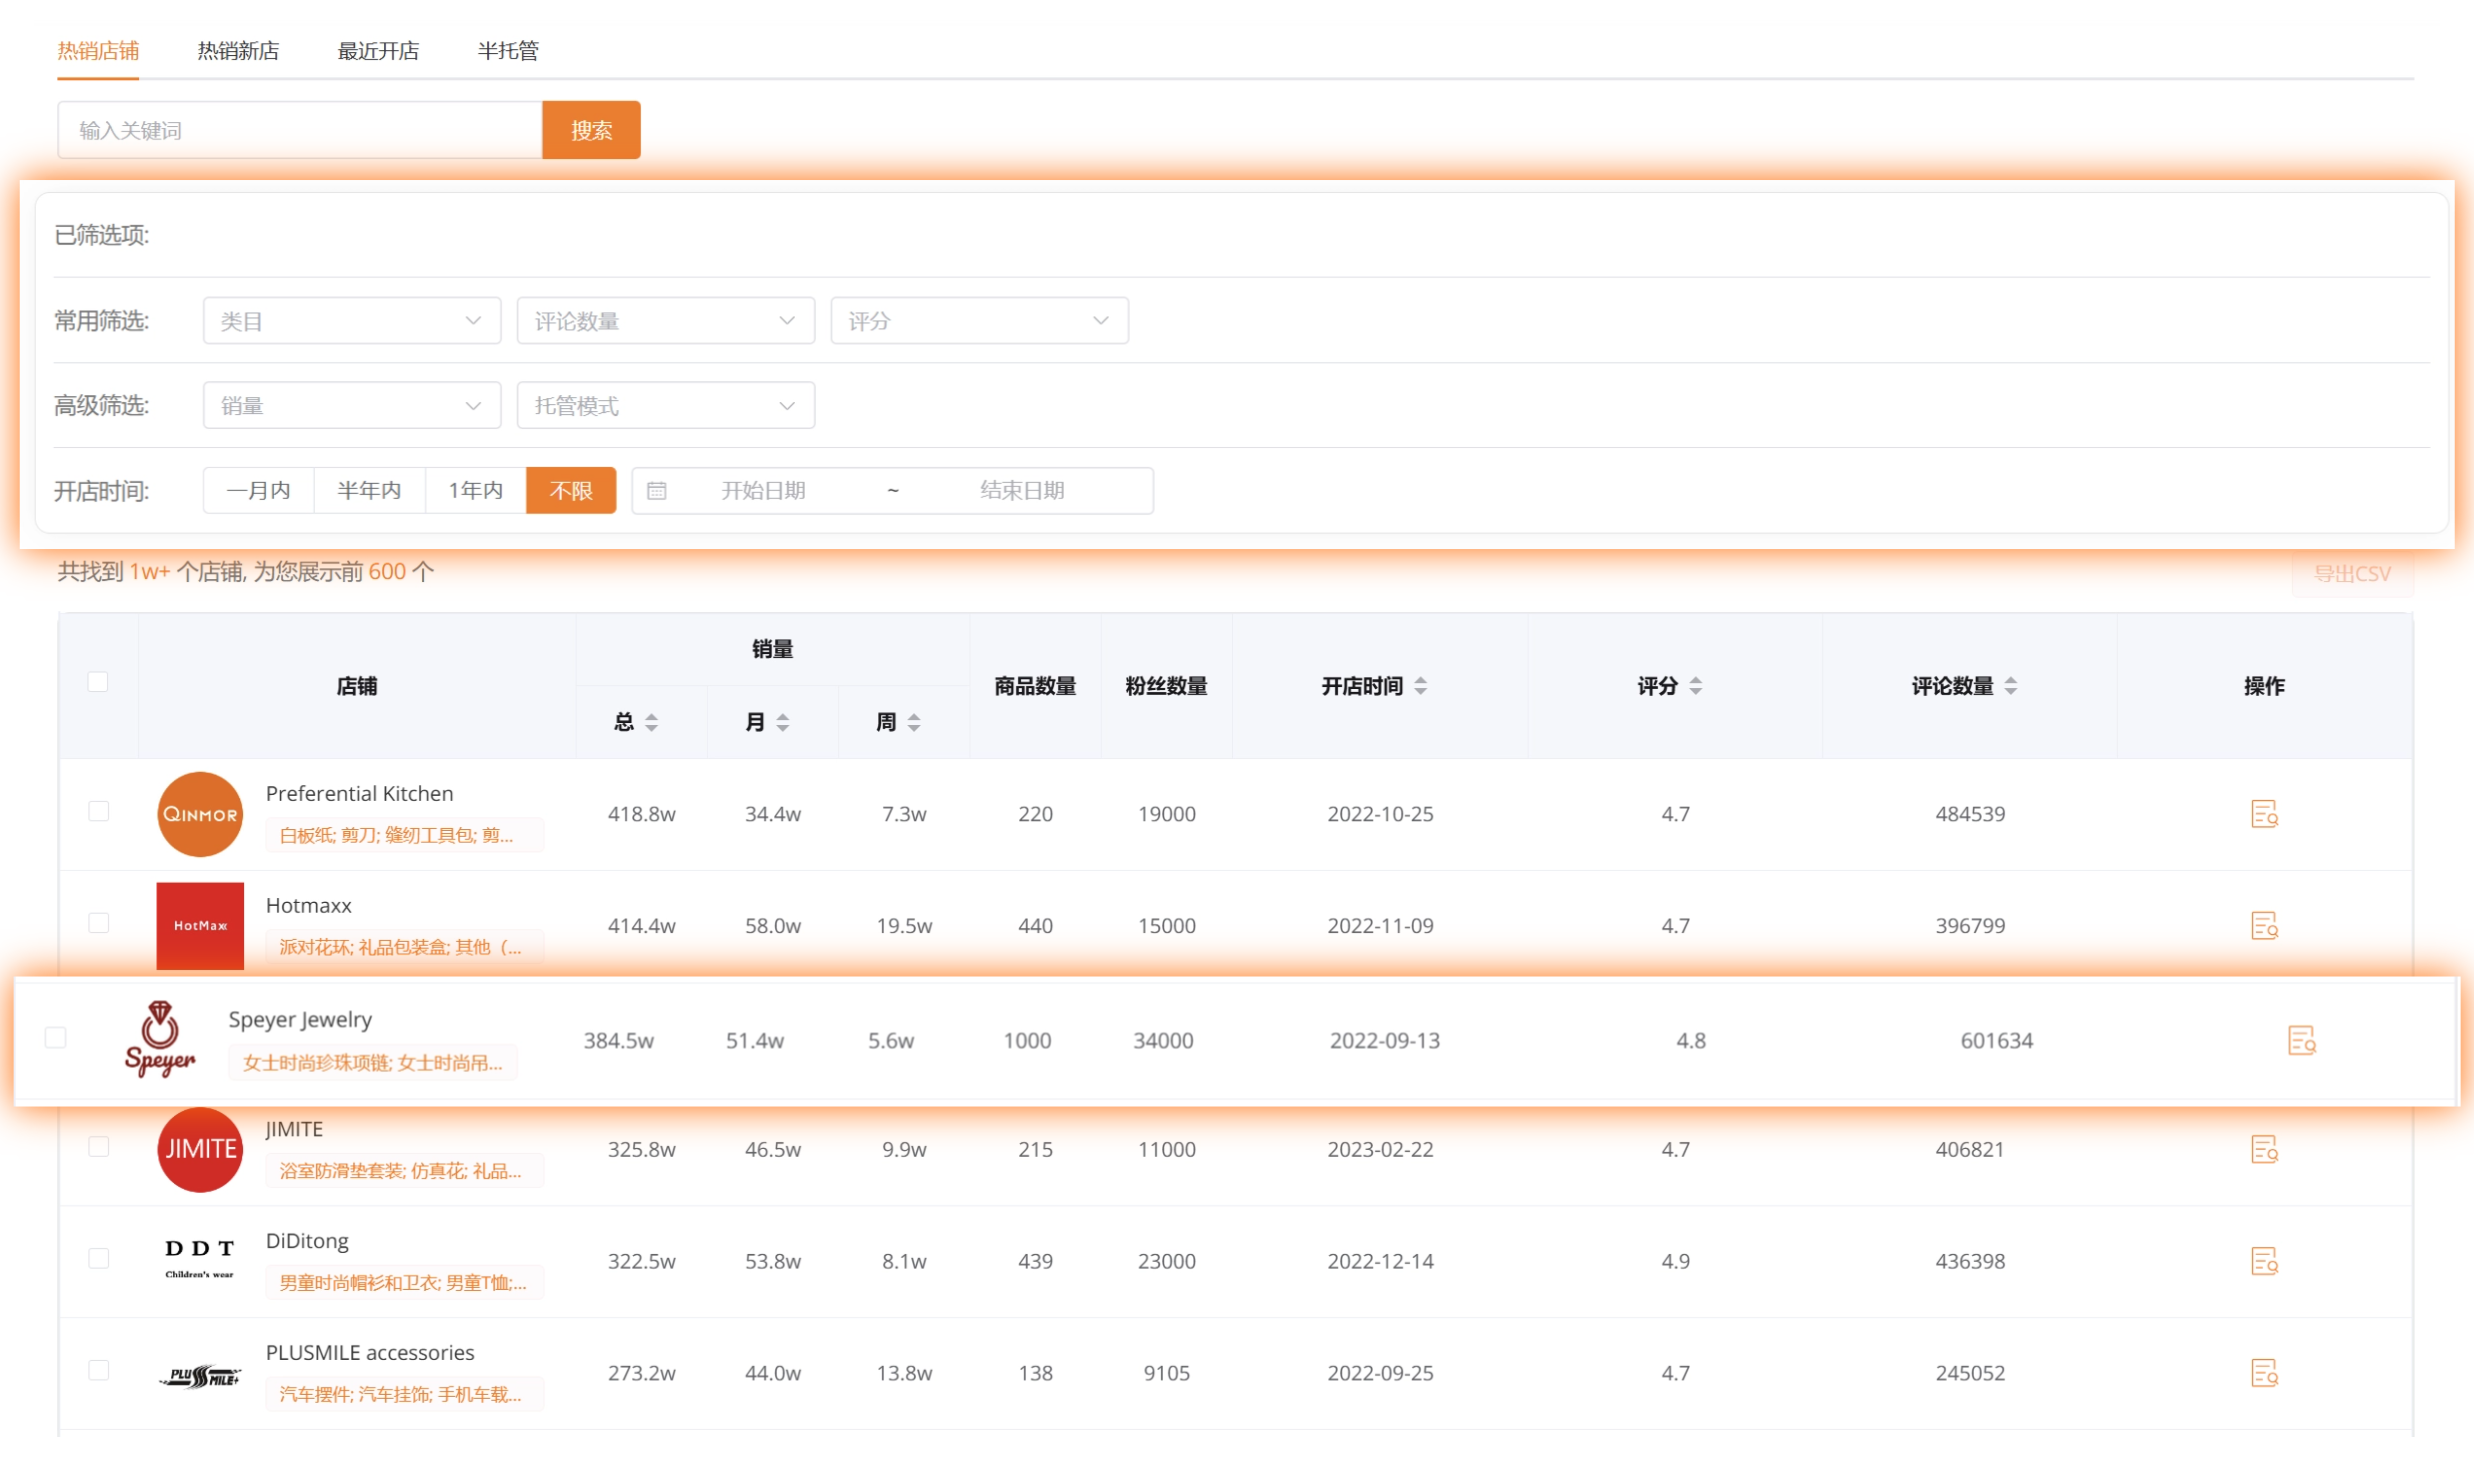Open the 评分 rating filter dropdown
The width and height of the screenshot is (2474, 1457).
point(980,321)
